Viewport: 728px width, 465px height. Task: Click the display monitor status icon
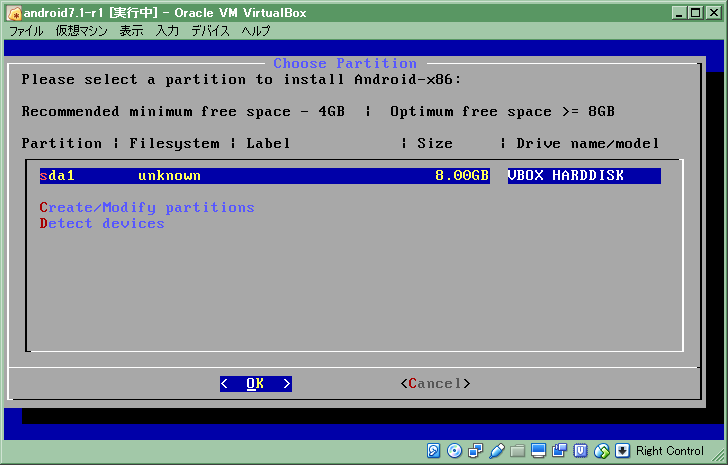(539, 451)
